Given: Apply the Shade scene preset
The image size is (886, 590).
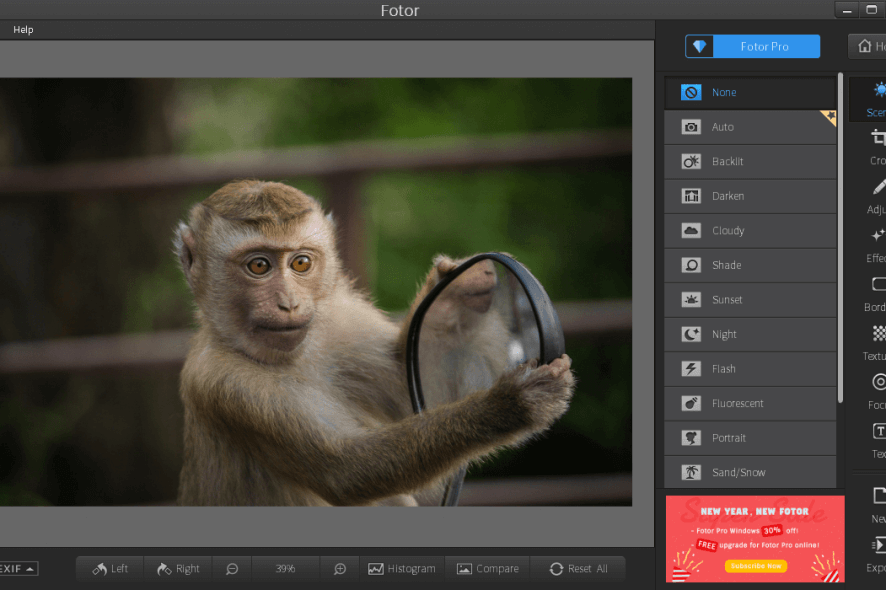Looking at the screenshot, I should coord(750,265).
